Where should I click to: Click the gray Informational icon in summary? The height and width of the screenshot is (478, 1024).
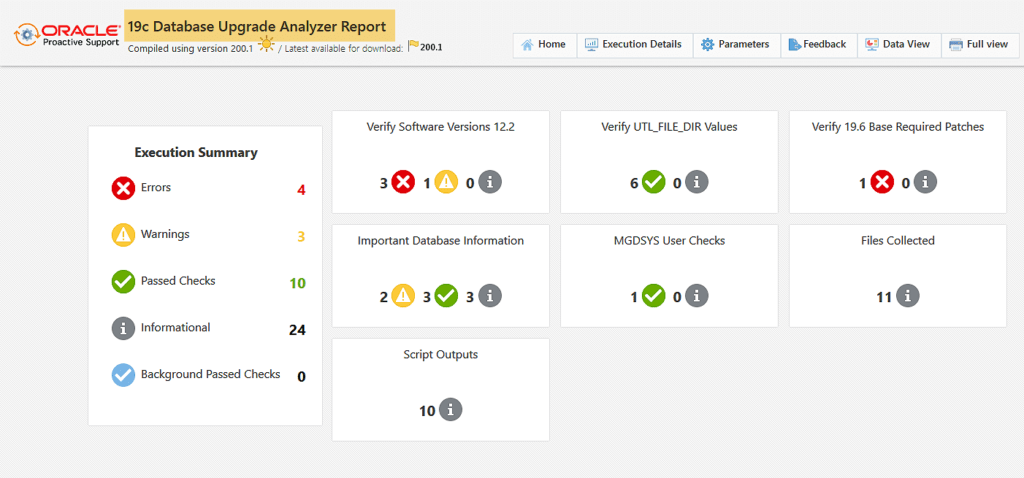123,328
